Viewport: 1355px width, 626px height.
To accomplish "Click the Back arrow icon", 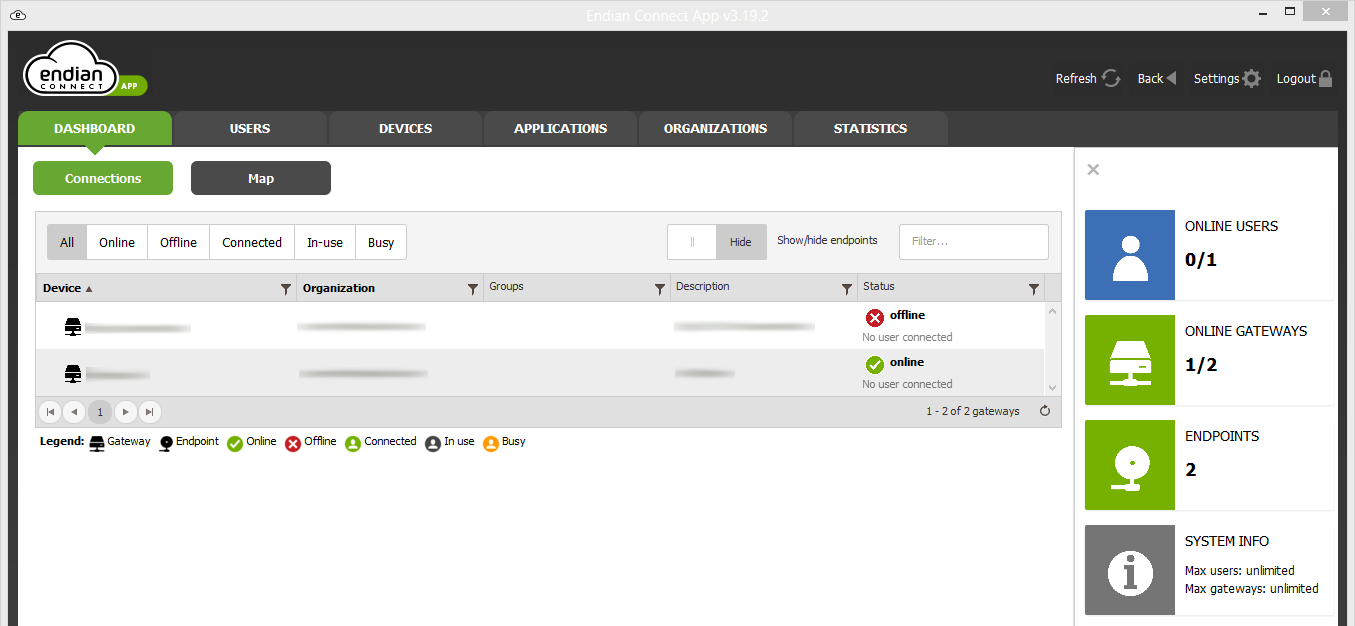I will point(1171,78).
